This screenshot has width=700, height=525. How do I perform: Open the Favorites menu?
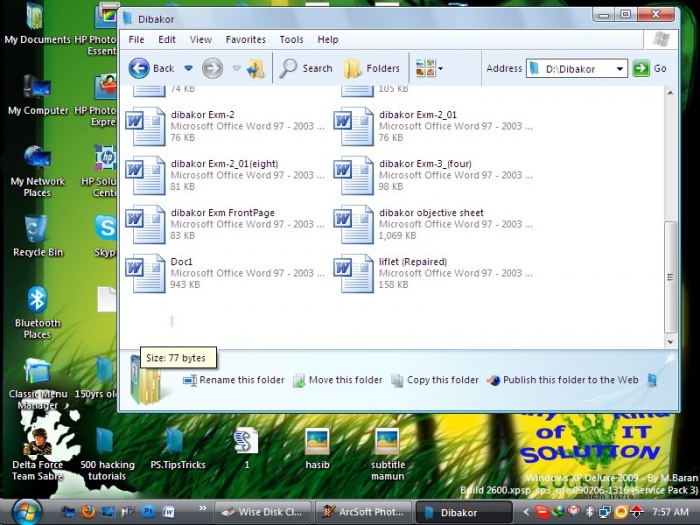click(245, 40)
